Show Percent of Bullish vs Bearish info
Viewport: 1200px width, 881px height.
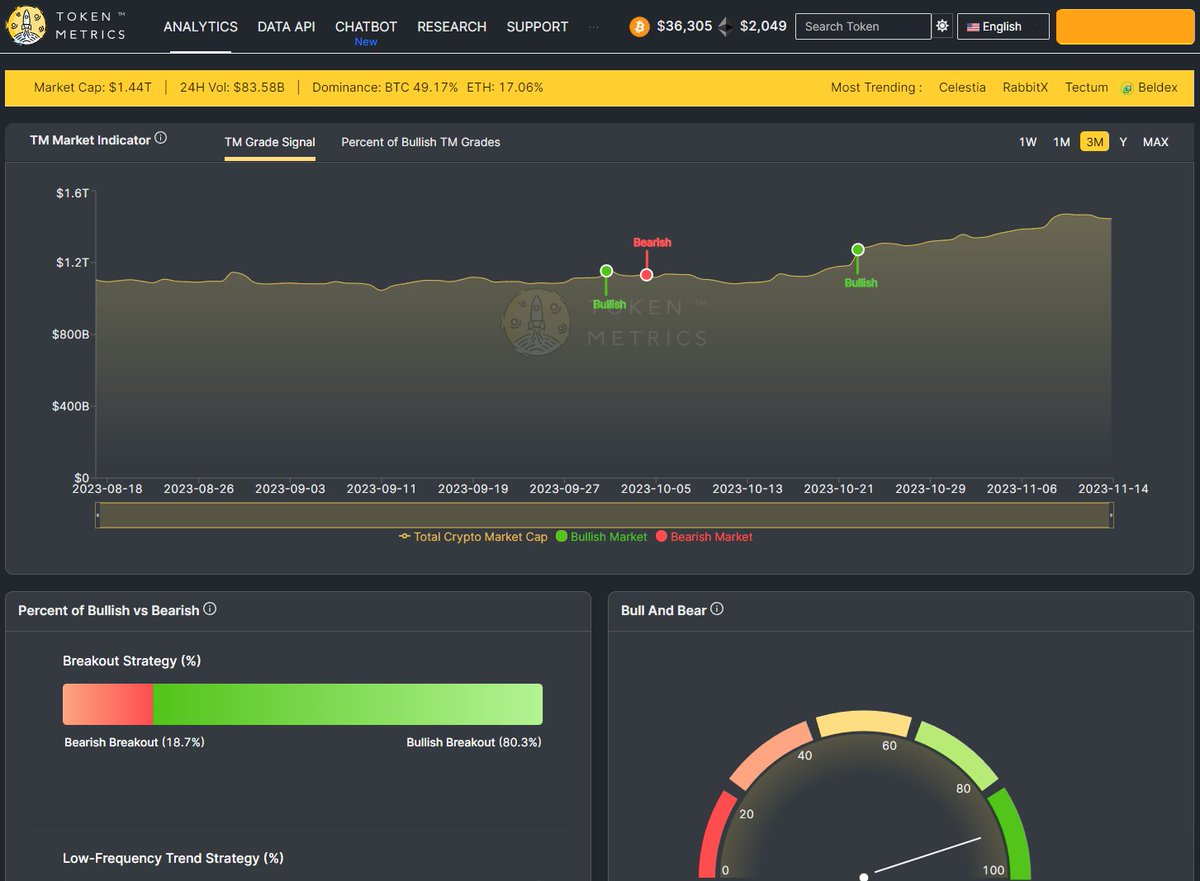210,609
